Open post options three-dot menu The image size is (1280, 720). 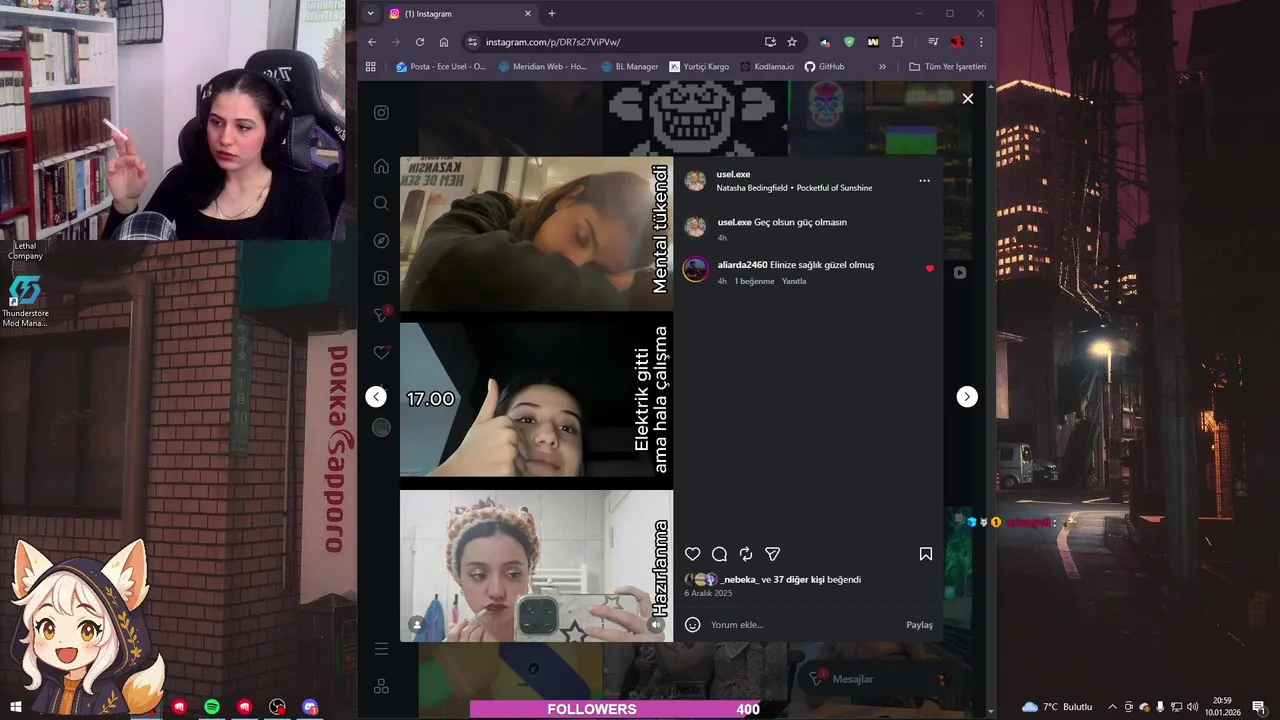click(x=924, y=181)
